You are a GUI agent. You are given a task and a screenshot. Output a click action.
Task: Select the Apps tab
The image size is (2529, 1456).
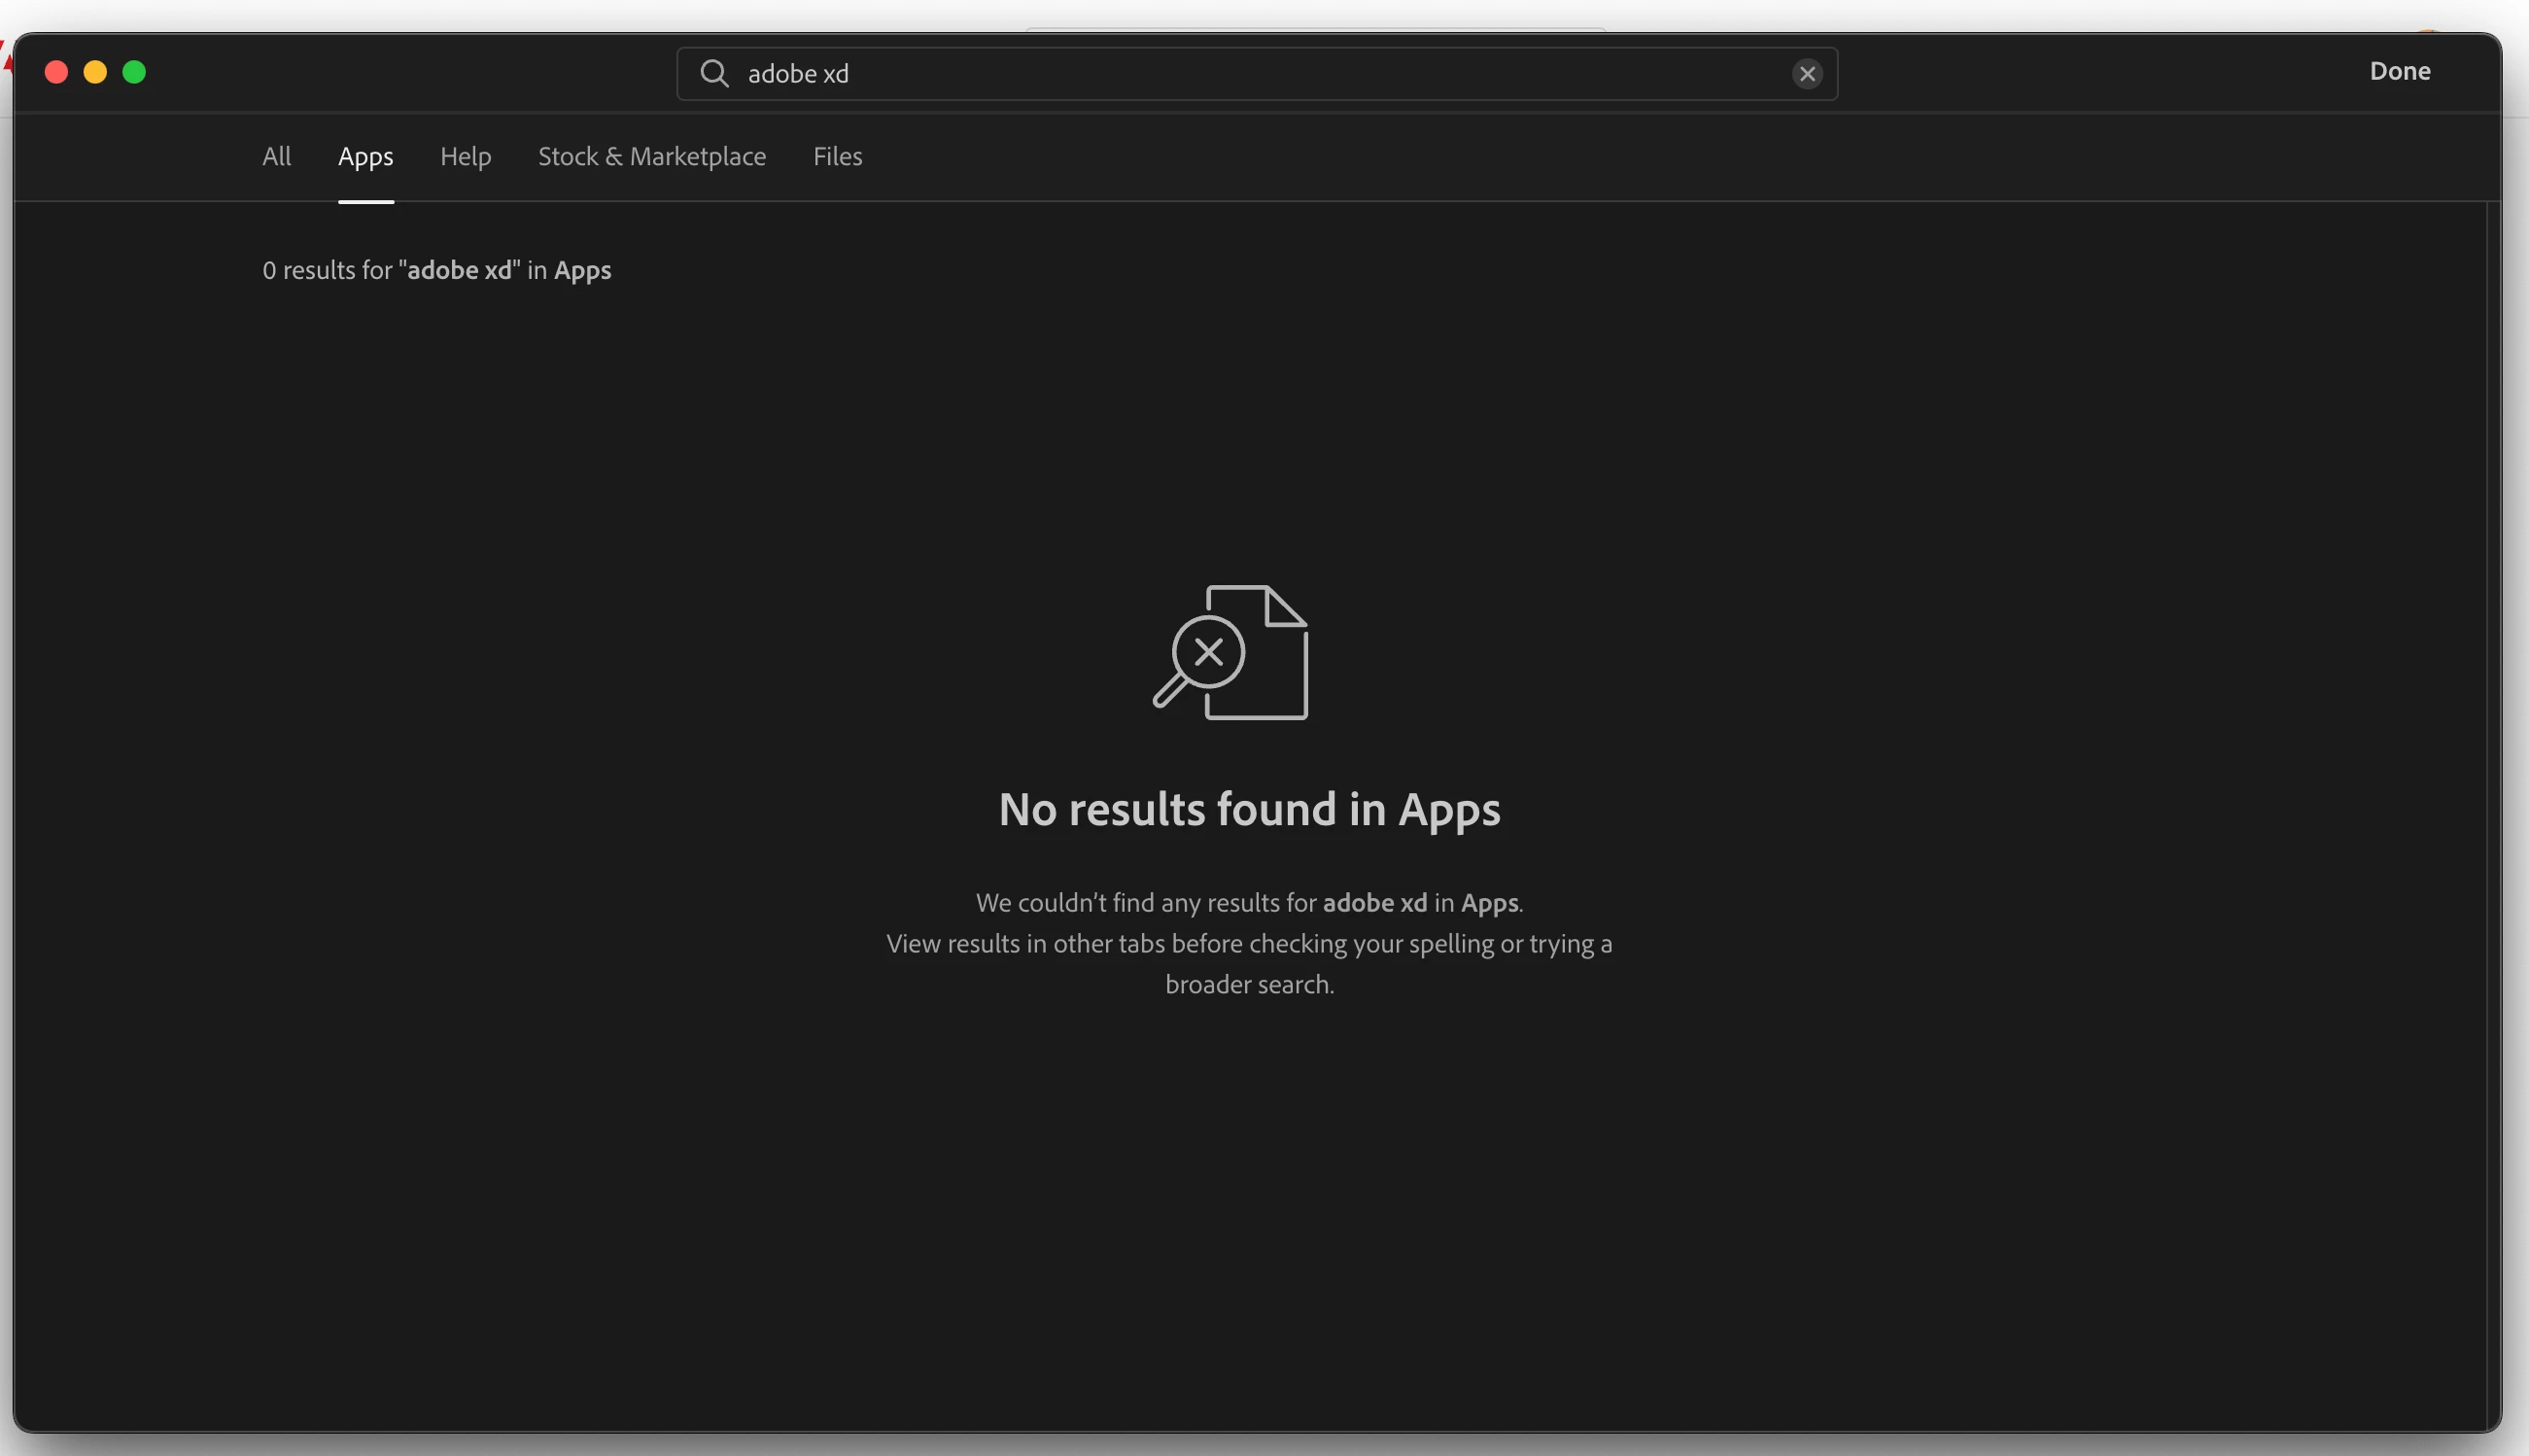[365, 156]
